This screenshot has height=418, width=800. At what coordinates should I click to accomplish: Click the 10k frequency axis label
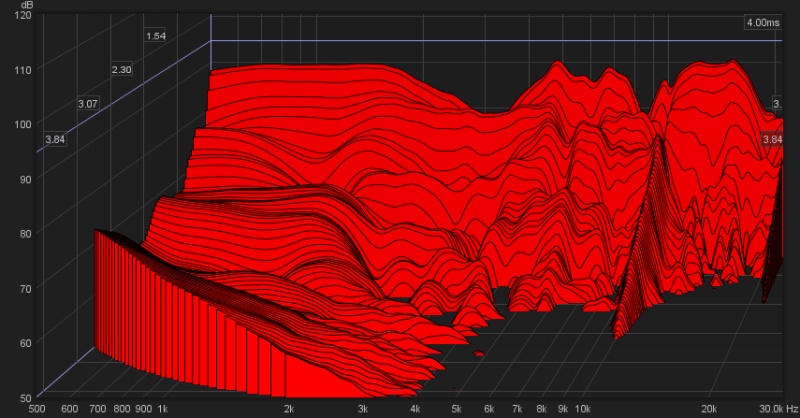tap(583, 409)
